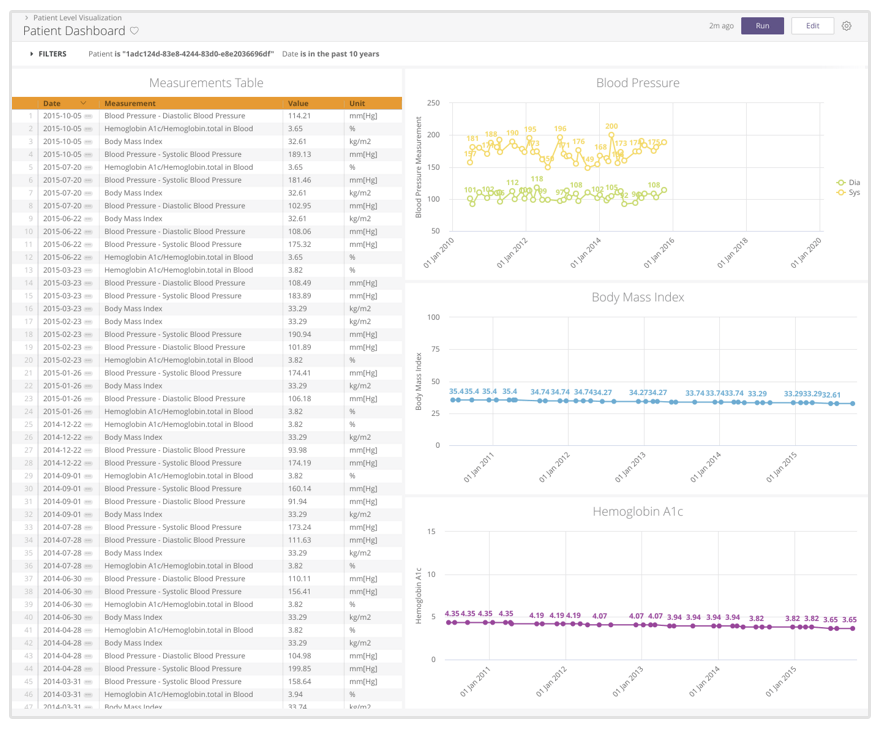Screen dimensions: 880x730
Task: Open the ellipsis menu on row 33's date
Action: (88, 527)
